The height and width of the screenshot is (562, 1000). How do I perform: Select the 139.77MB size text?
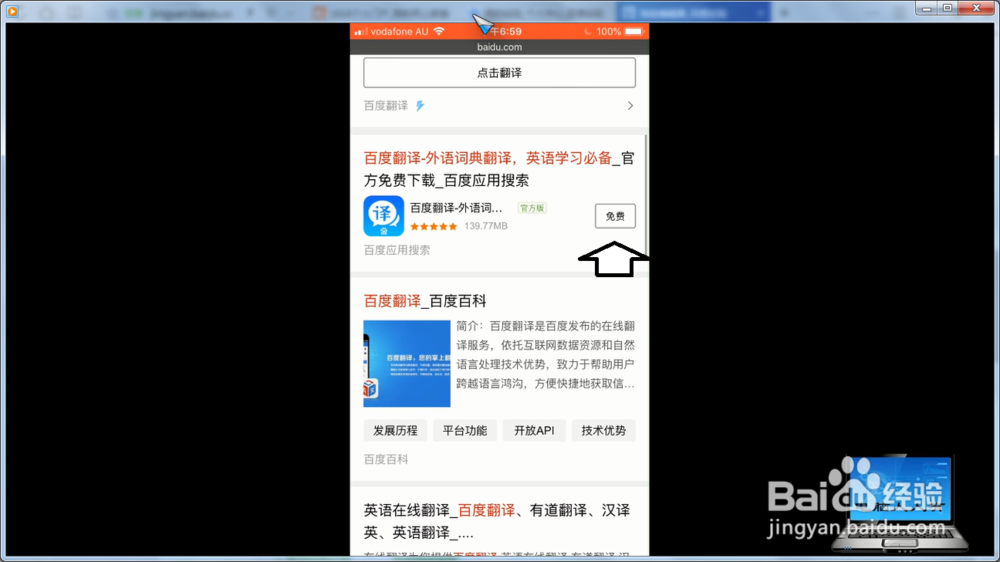pos(486,226)
